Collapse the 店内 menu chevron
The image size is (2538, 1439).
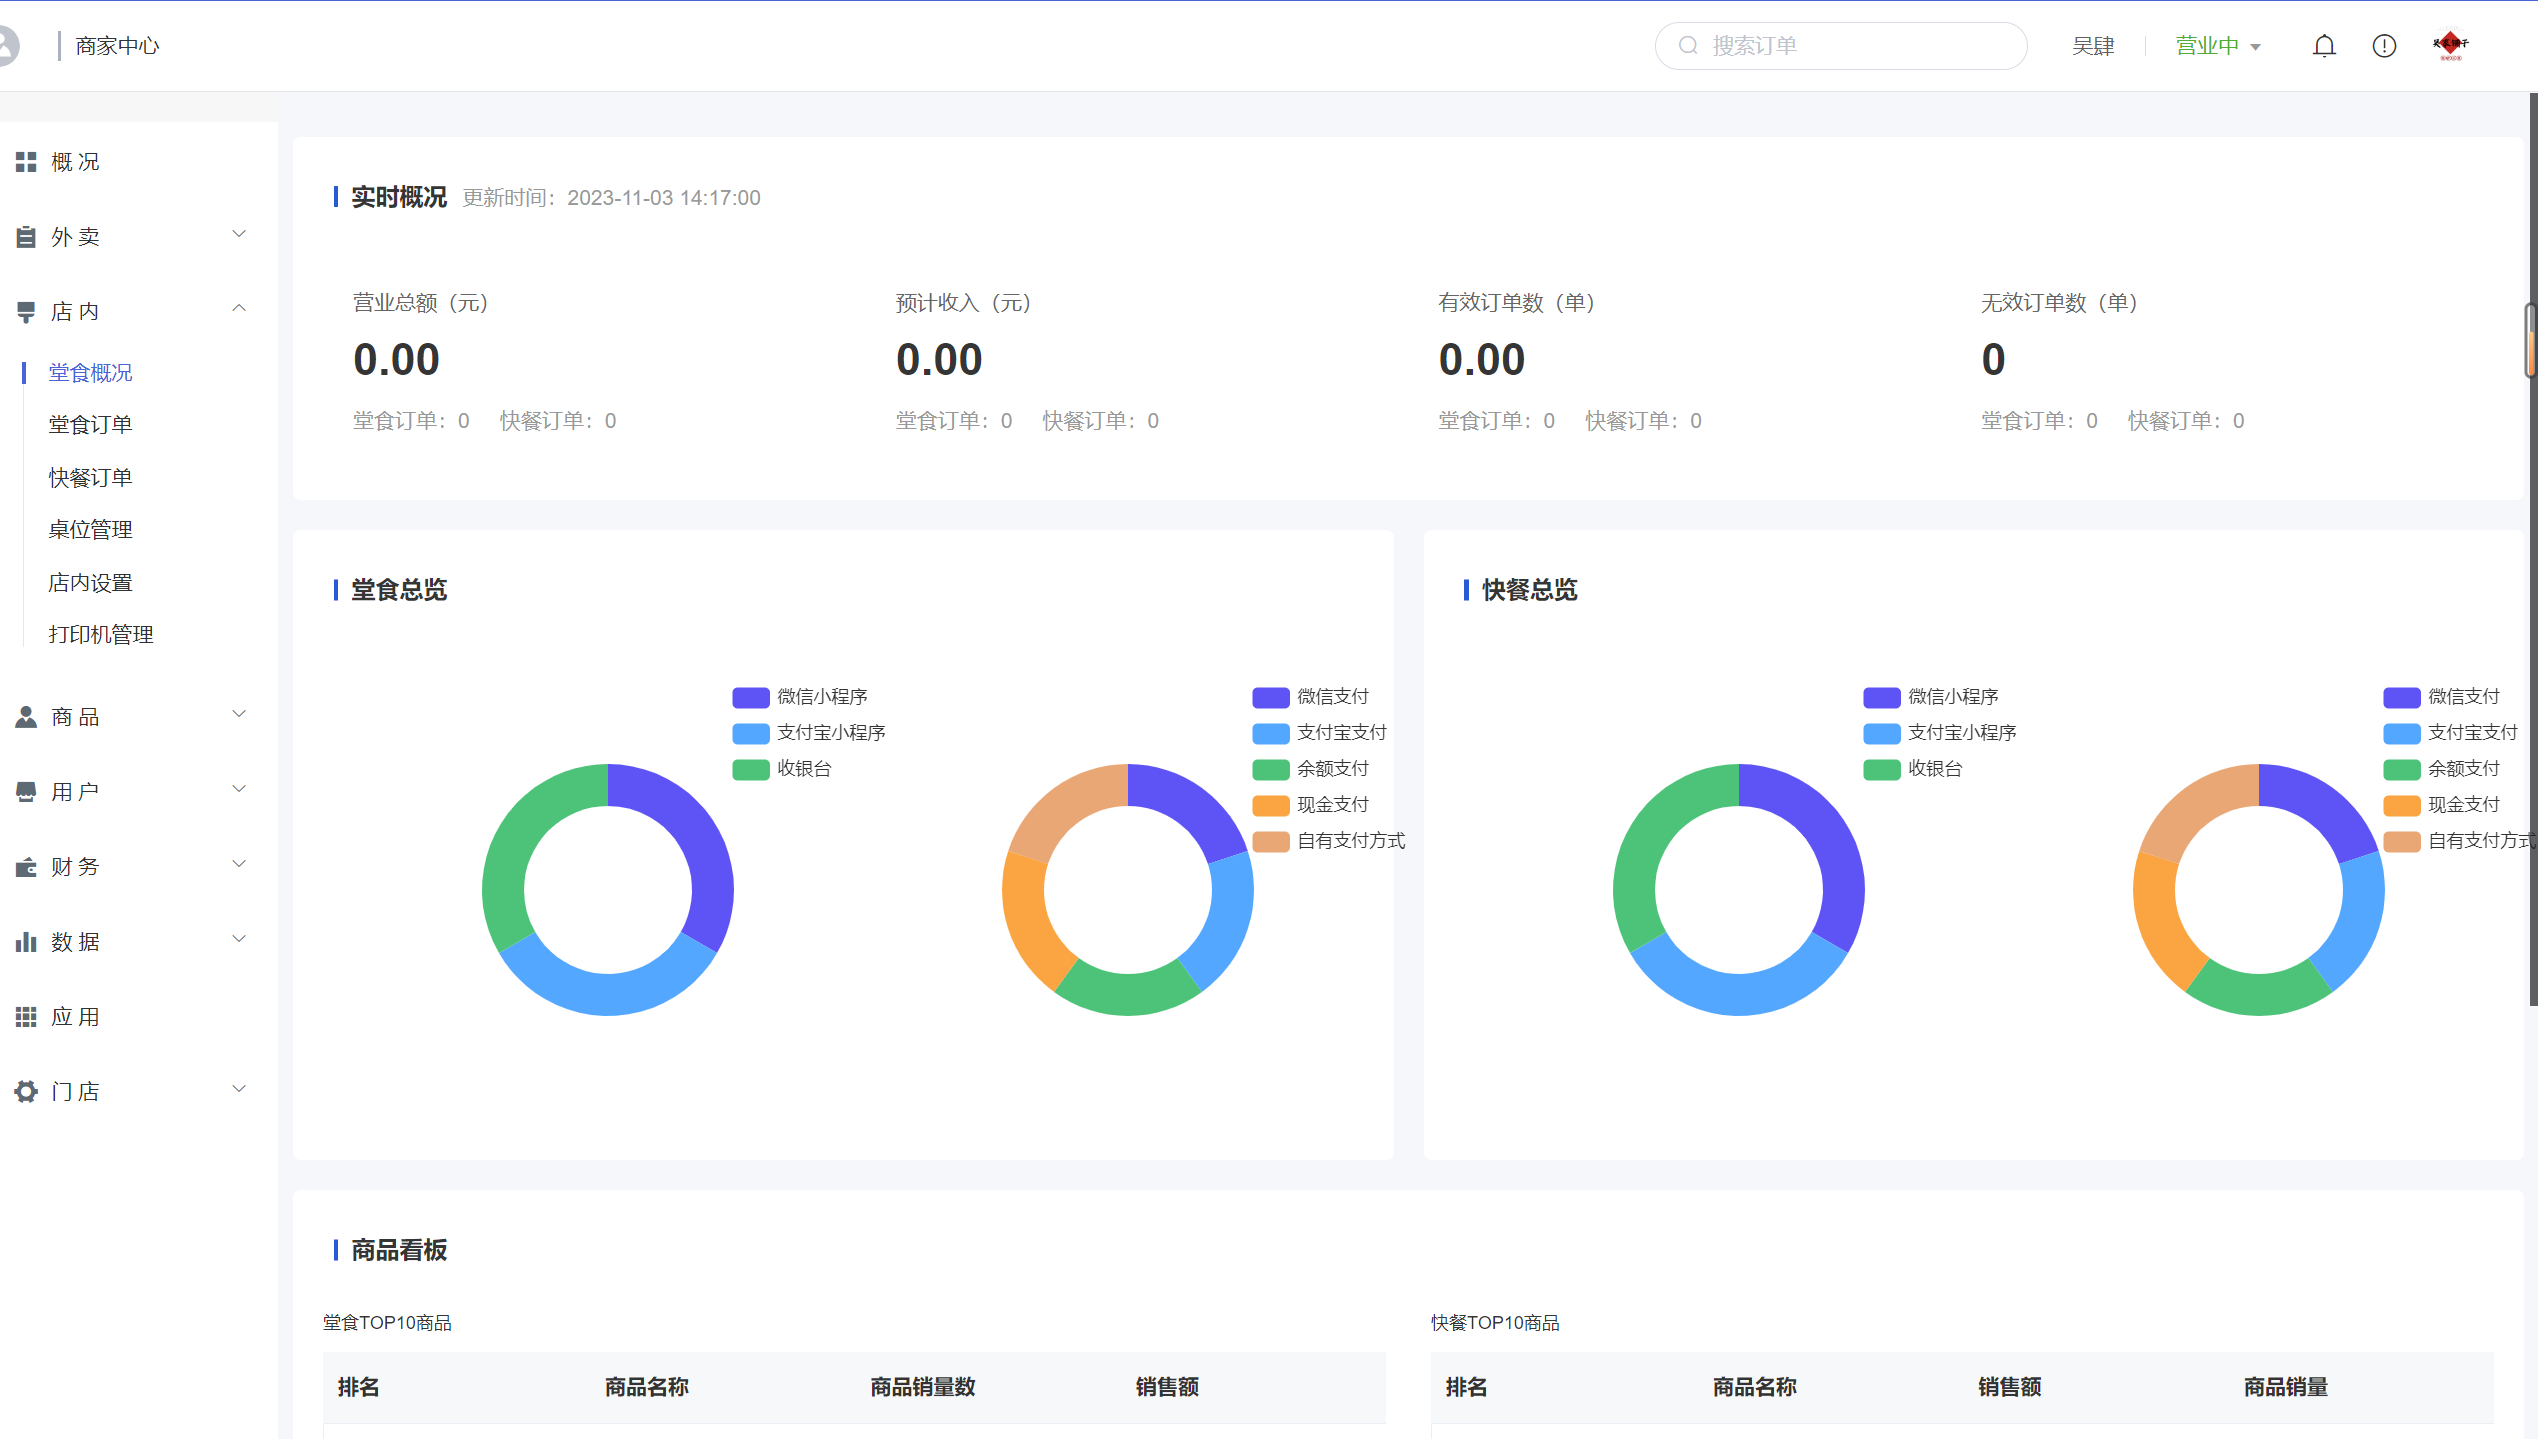pos(239,309)
